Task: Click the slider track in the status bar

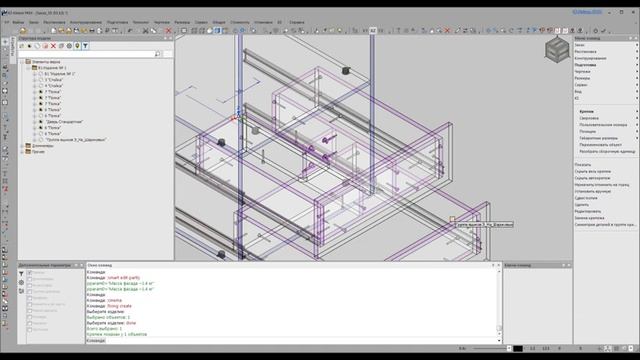Action: point(490,349)
